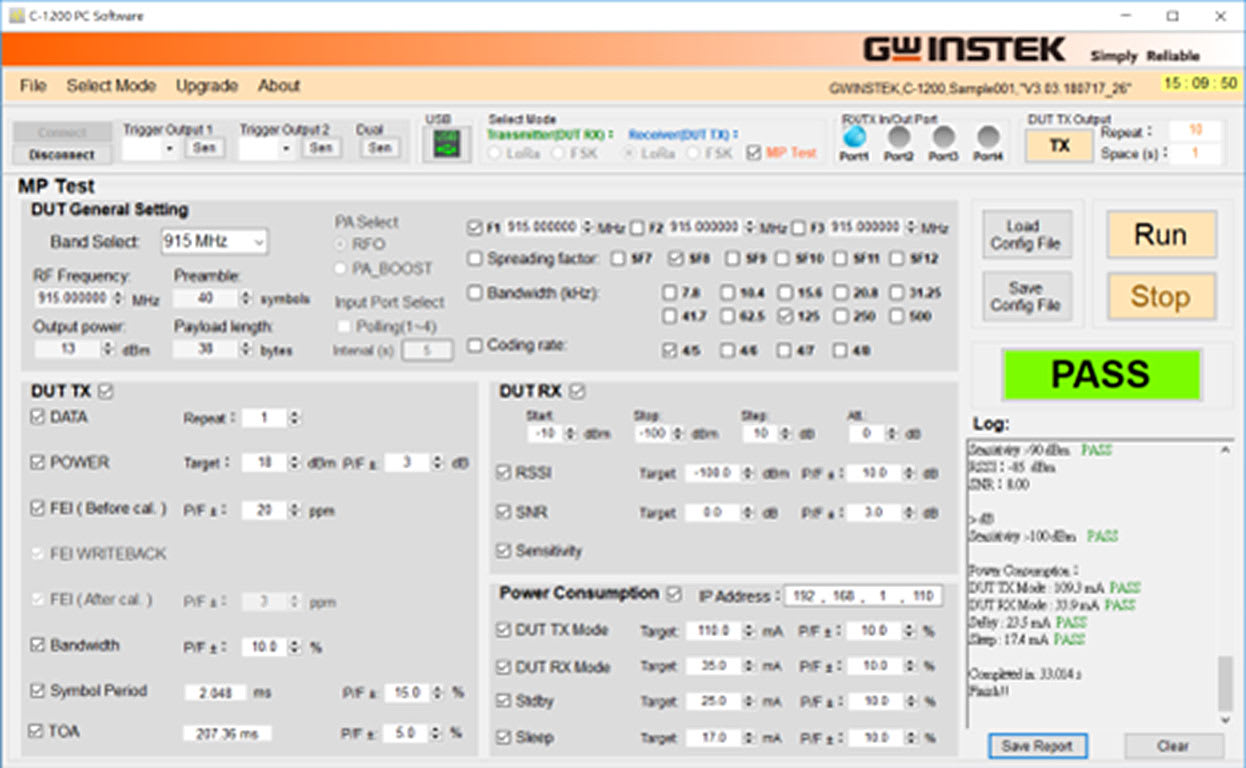Click the Sen button for Trigger Output 2
The height and width of the screenshot is (768, 1246).
point(320,148)
